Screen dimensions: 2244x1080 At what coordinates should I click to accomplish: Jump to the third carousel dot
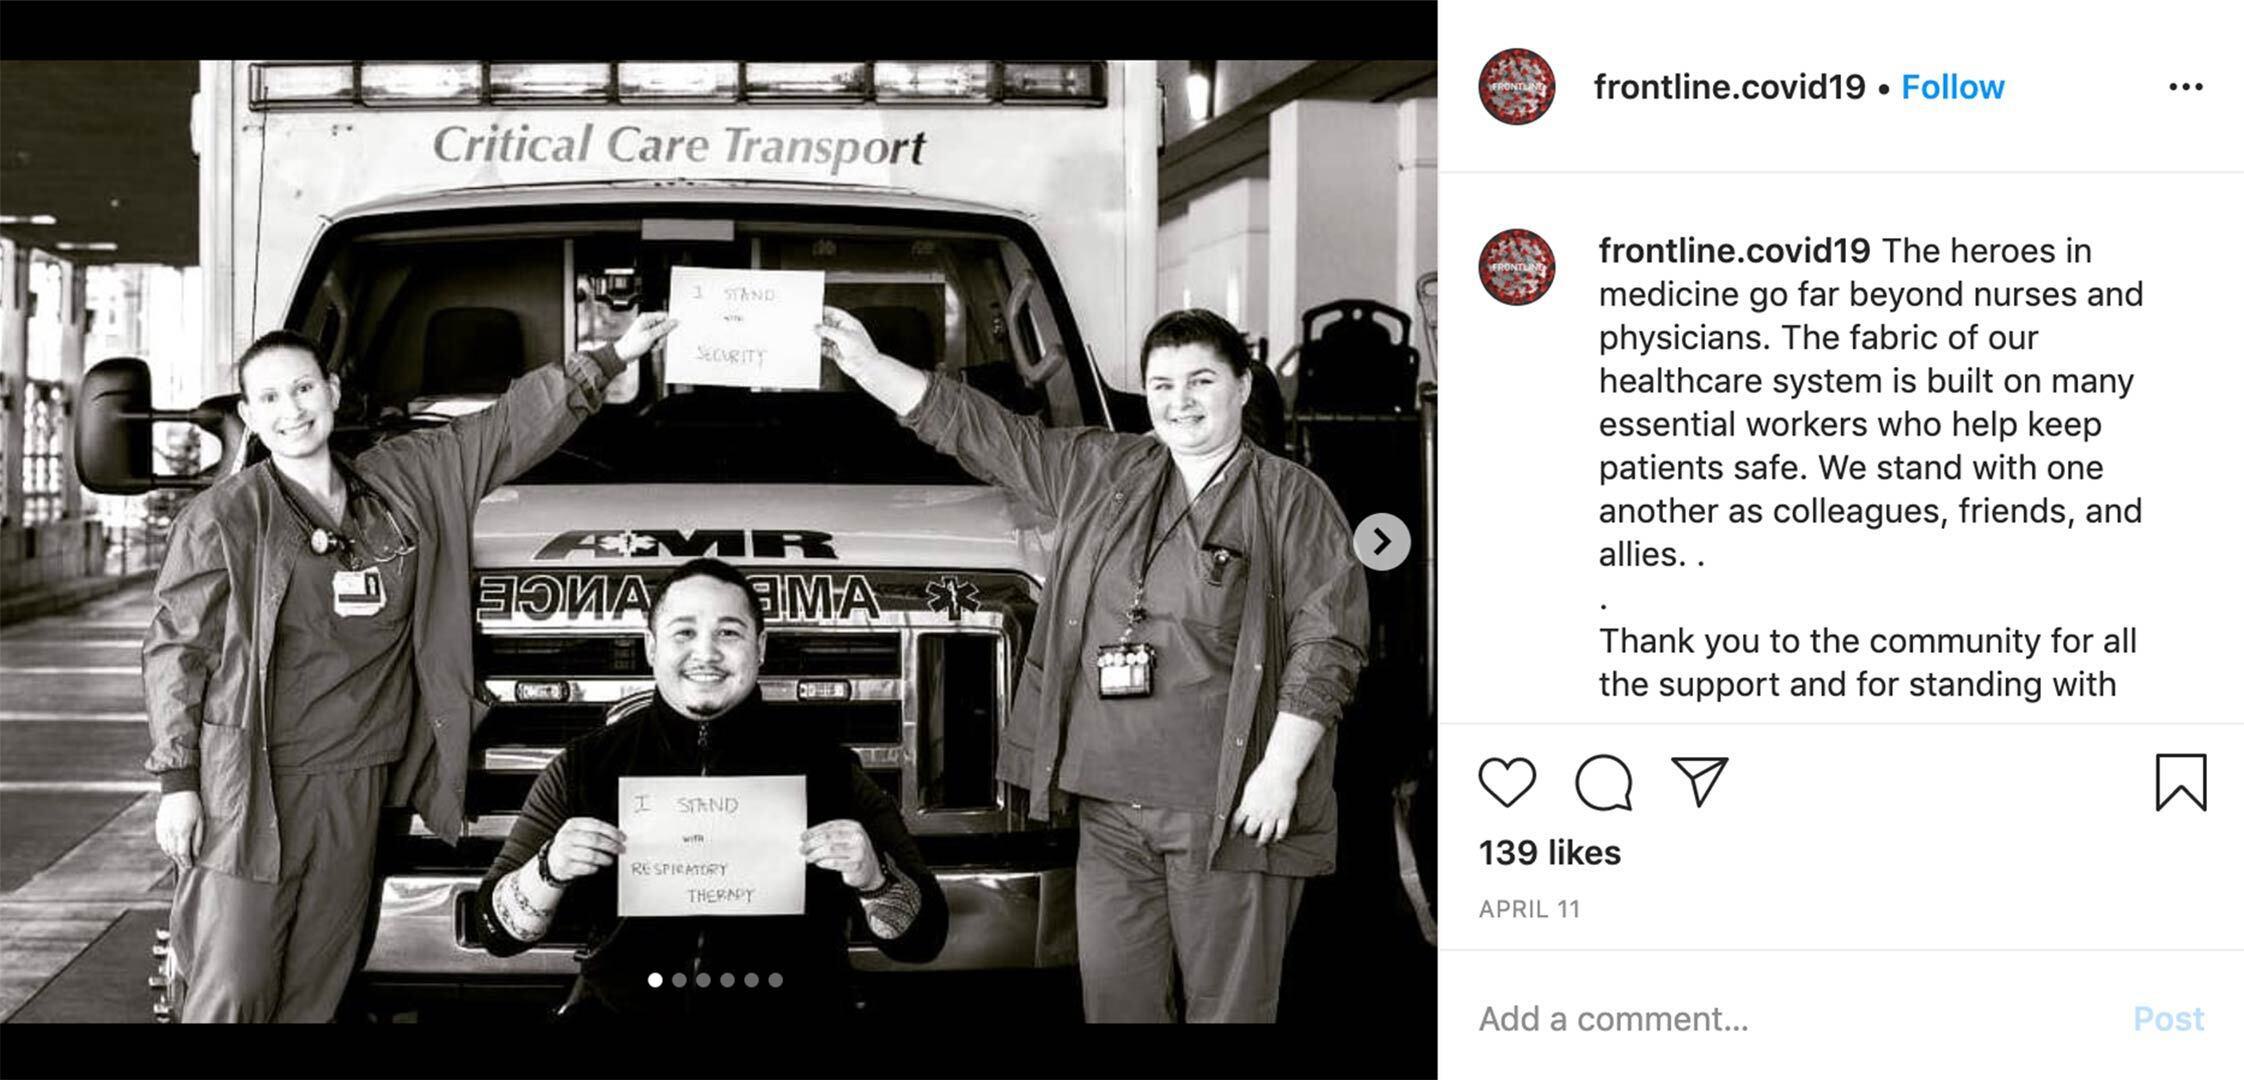point(703,980)
